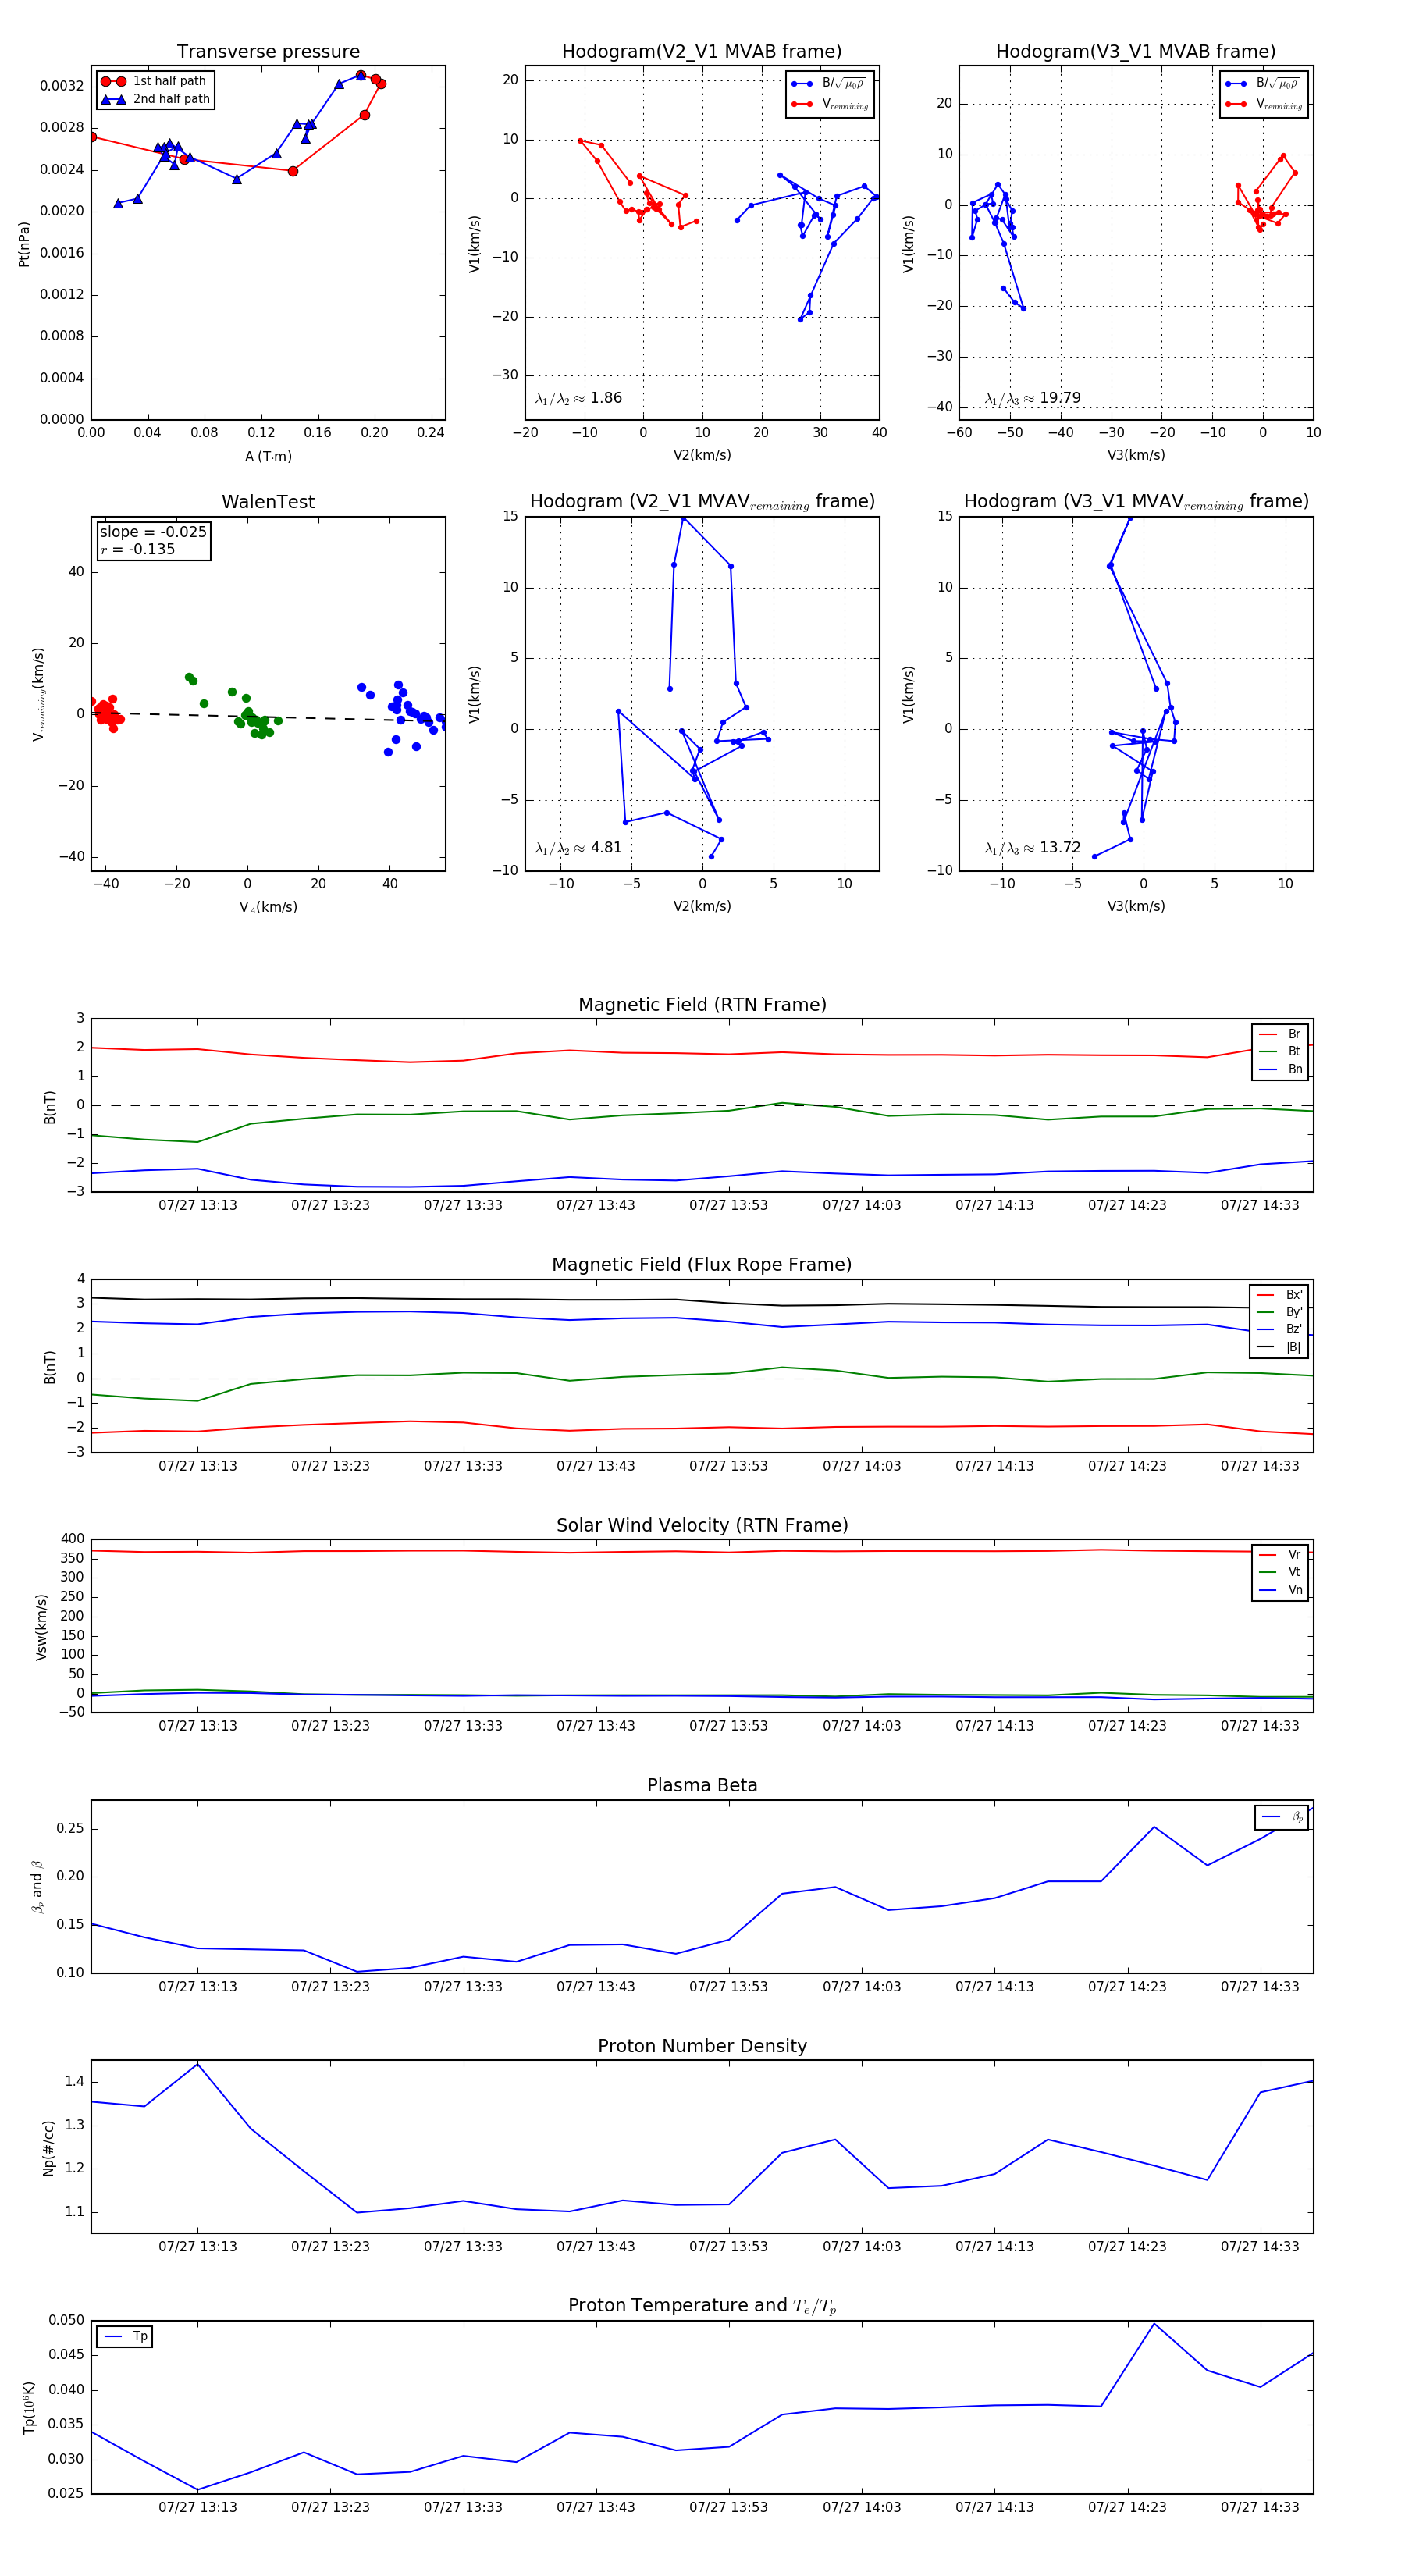The width and height of the screenshot is (1405, 2576).
Task: Click the λ1/λ3 ≈ 19.79 annotation
Action: point(1033,398)
